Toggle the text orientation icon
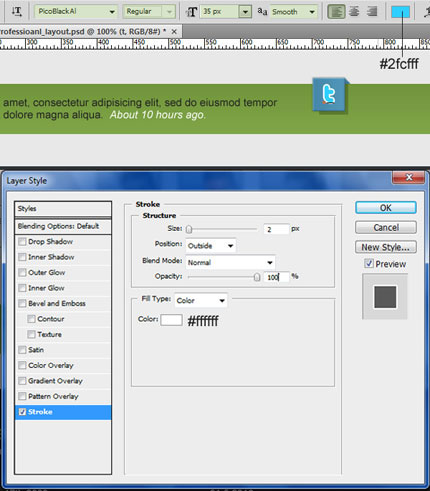 (x=16, y=11)
